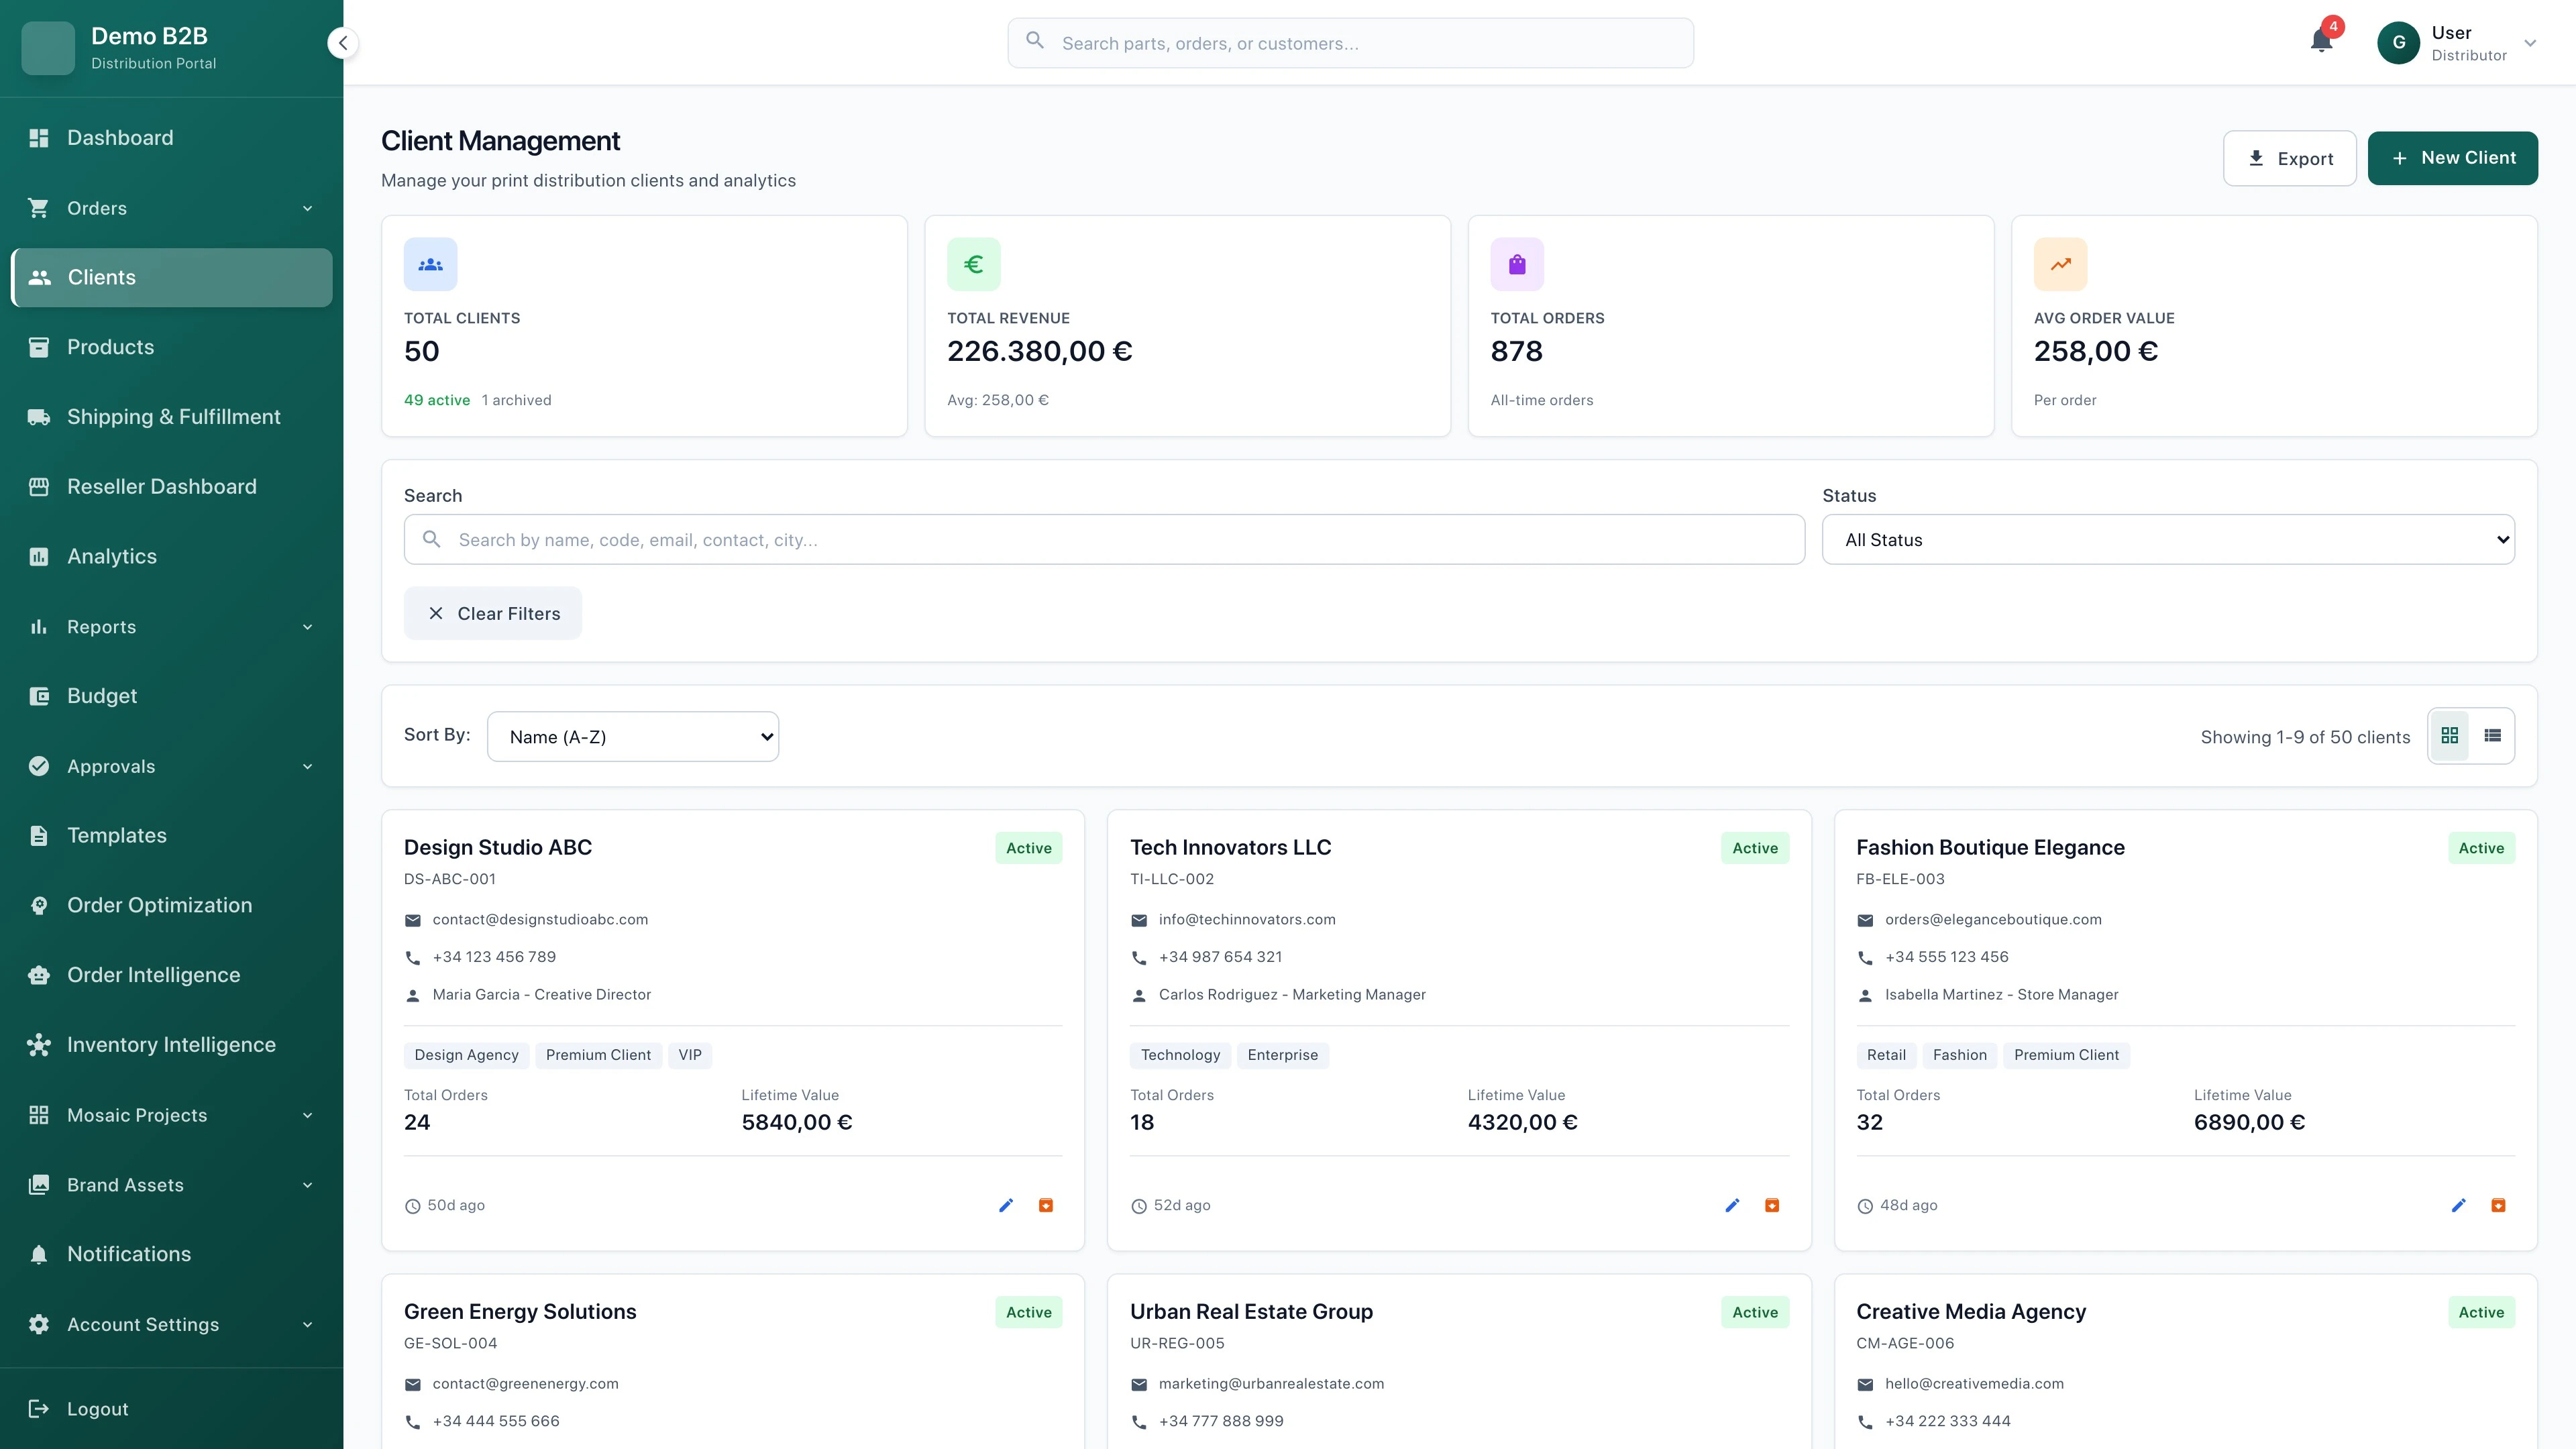Click the search magnifier in the top bar

(1035, 42)
